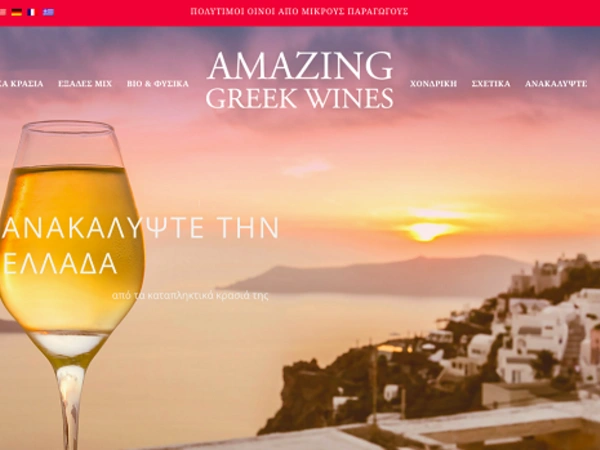Open the ΕΞΑΔΕΣ MIX menu item
600x450 pixels.
[x=85, y=83]
